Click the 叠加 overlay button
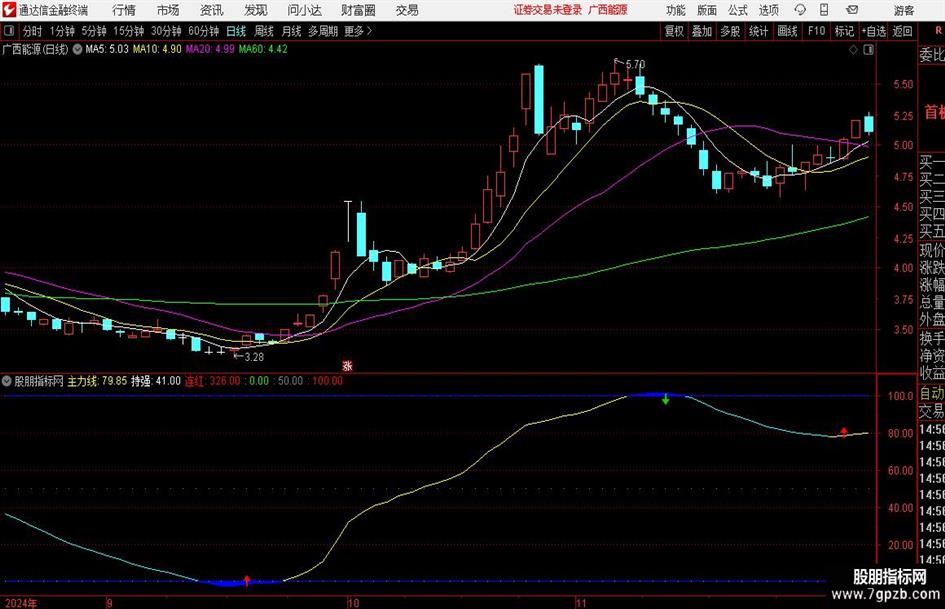945x609 pixels. (702, 31)
